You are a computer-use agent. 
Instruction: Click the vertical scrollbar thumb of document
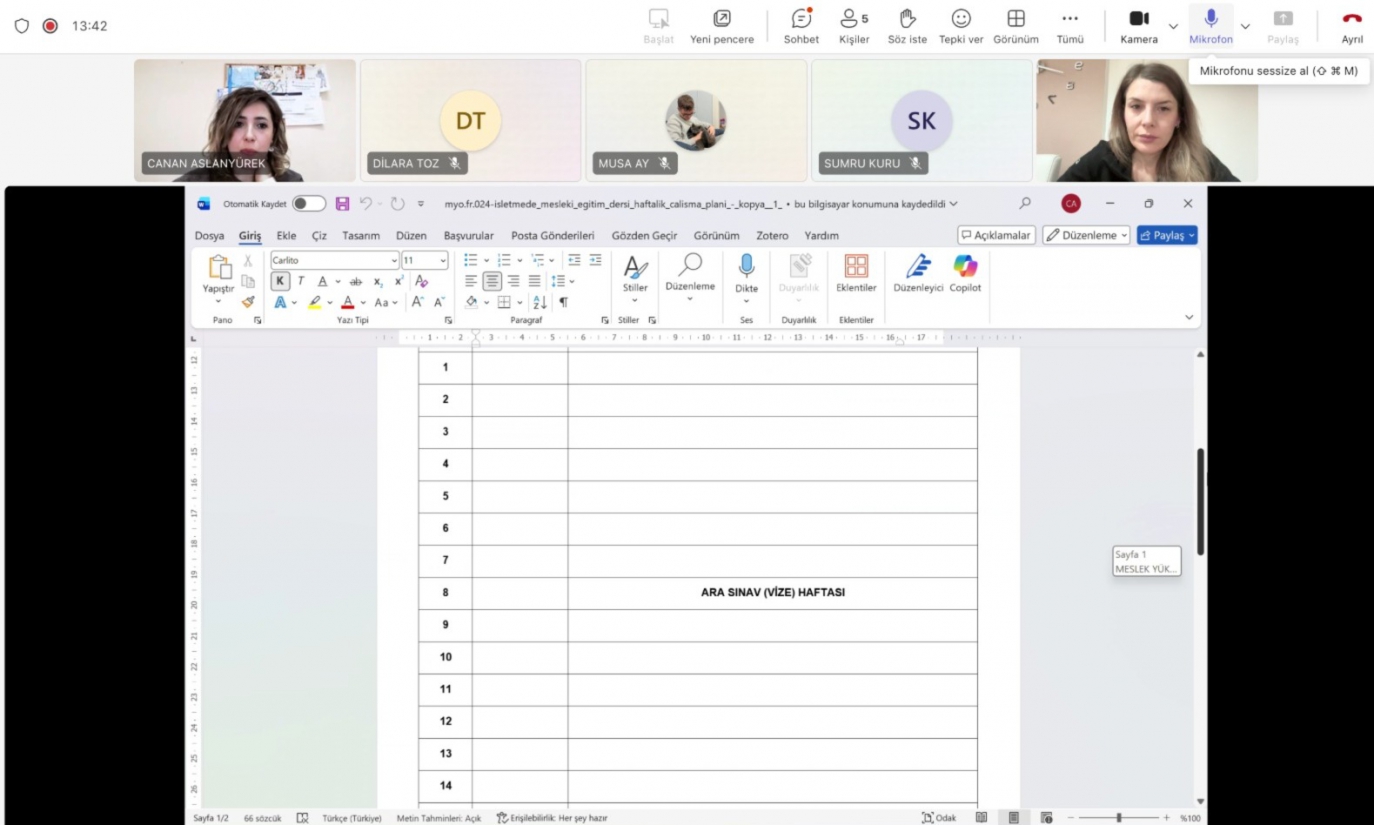(x=1200, y=500)
